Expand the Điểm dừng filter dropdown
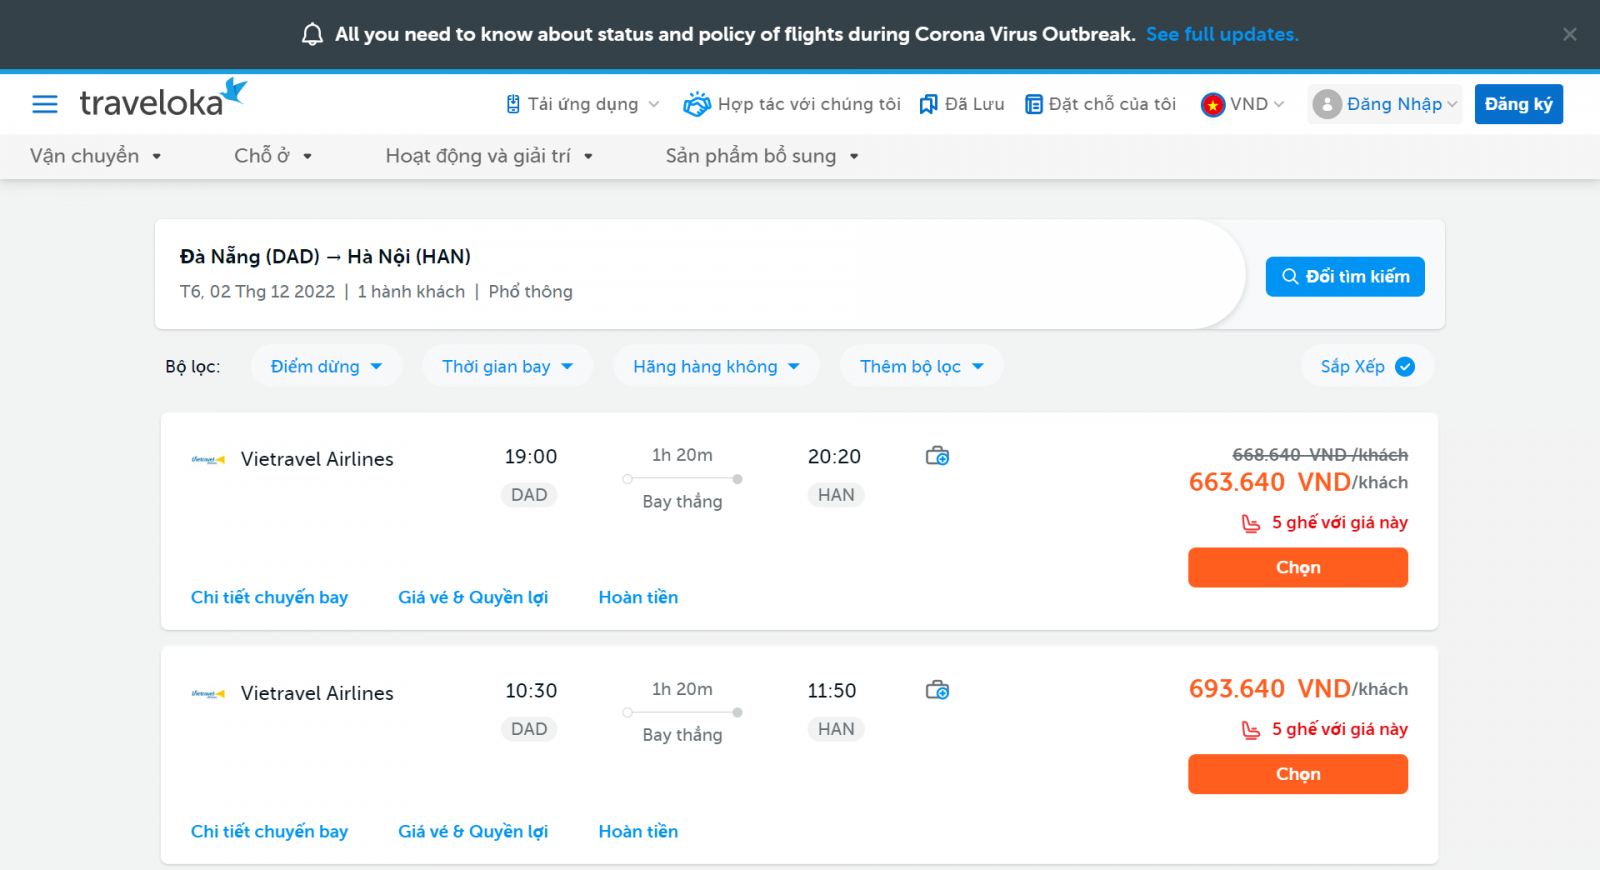 tap(326, 367)
